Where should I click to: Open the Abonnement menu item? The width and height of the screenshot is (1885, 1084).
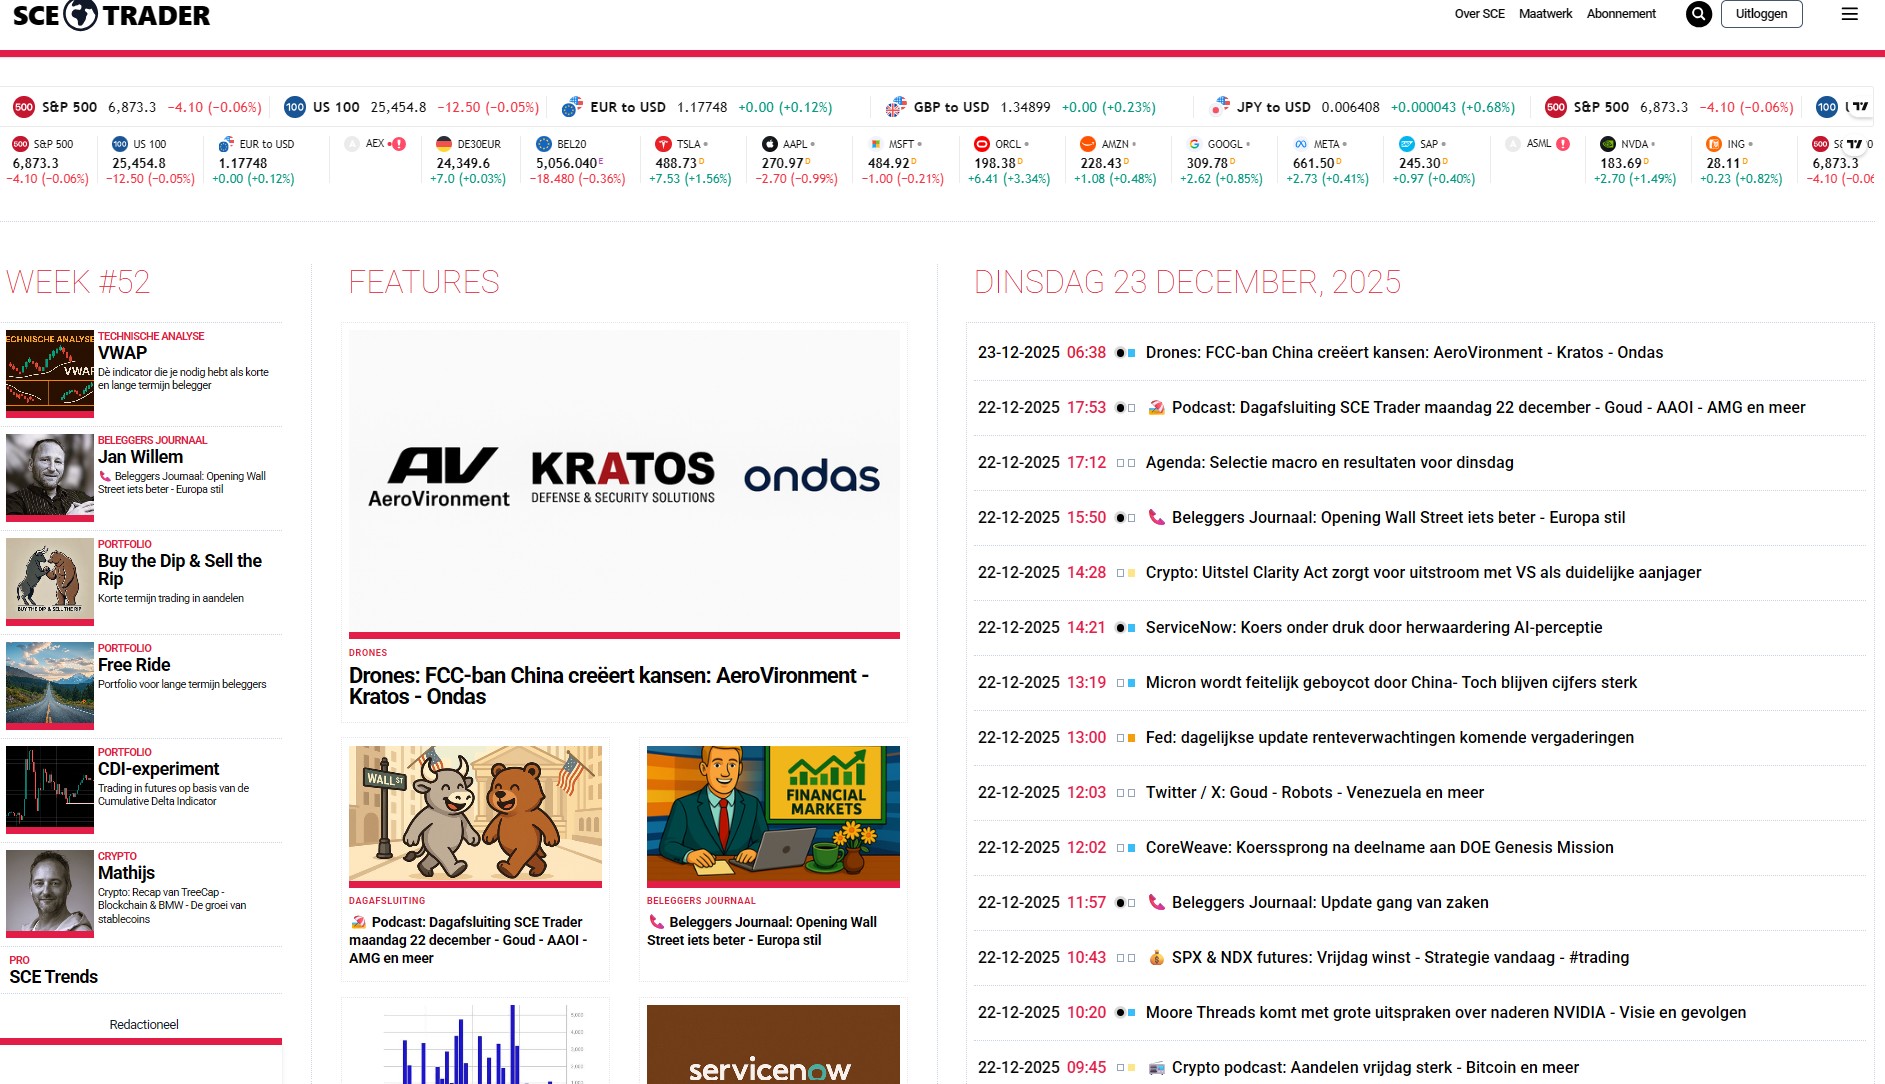(1621, 14)
